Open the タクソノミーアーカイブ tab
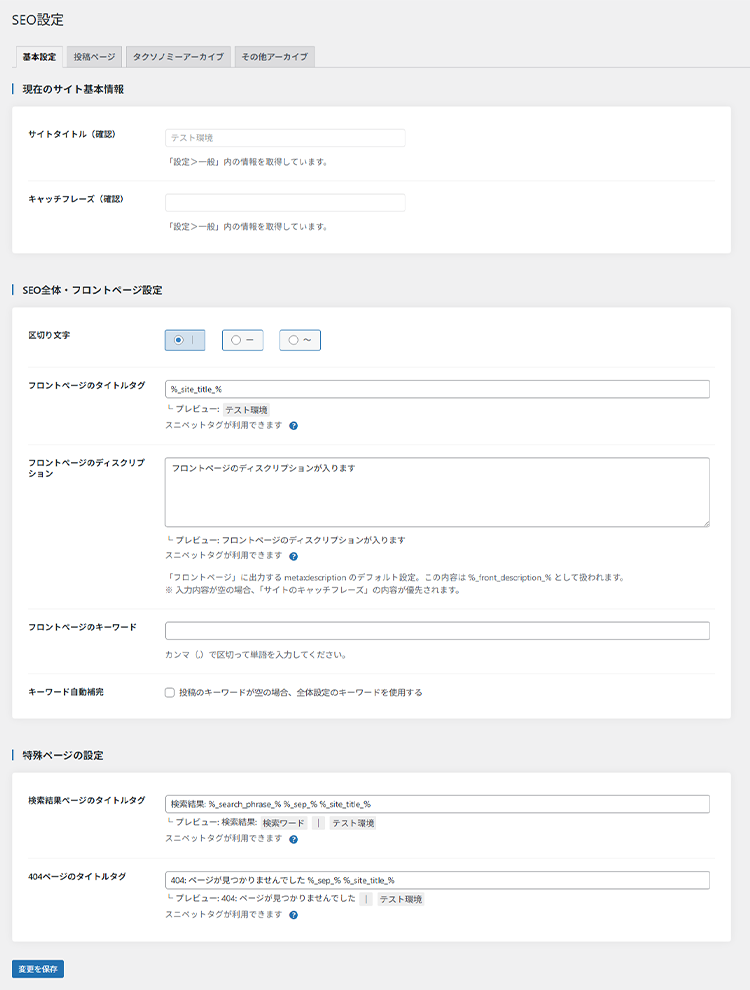The height and width of the screenshot is (990, 750). [179, 57]
